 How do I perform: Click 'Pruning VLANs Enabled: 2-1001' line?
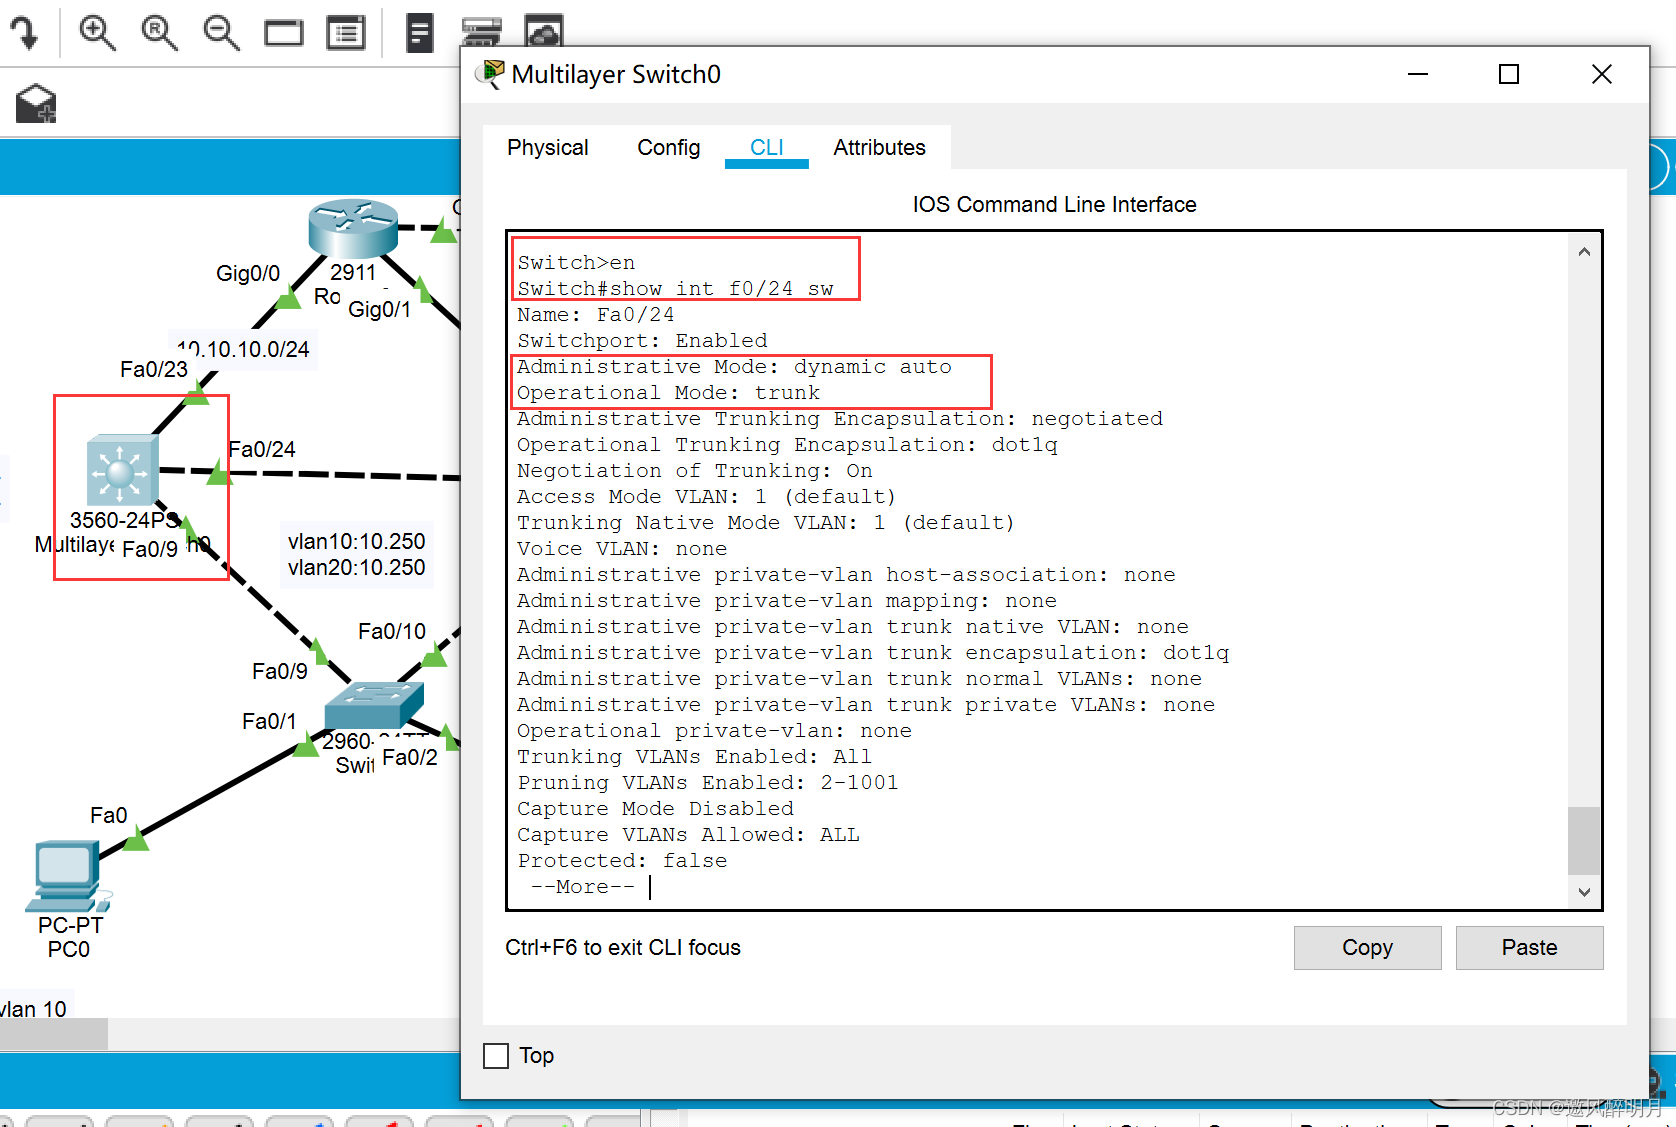click(x=708, y=783)
